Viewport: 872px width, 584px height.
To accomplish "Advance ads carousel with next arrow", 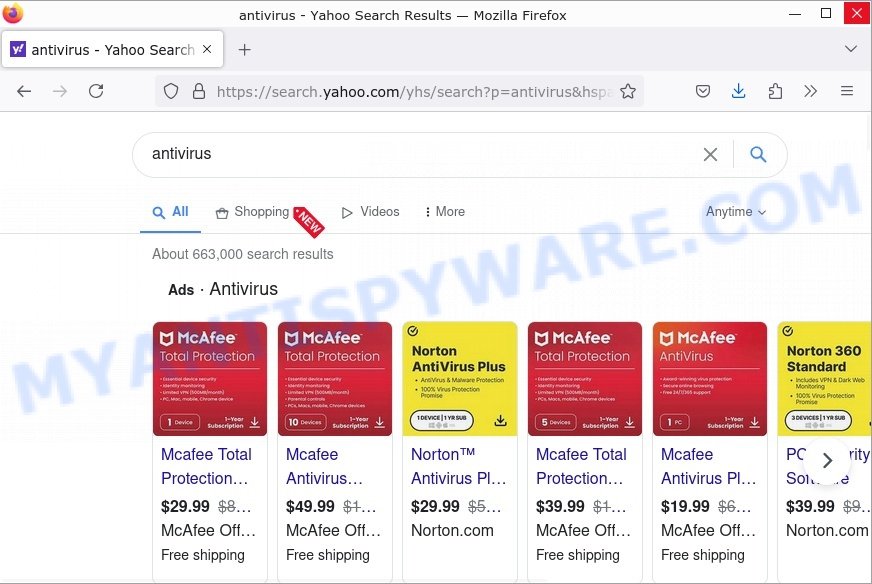I will pyautogui.click(x=827, y=461).
